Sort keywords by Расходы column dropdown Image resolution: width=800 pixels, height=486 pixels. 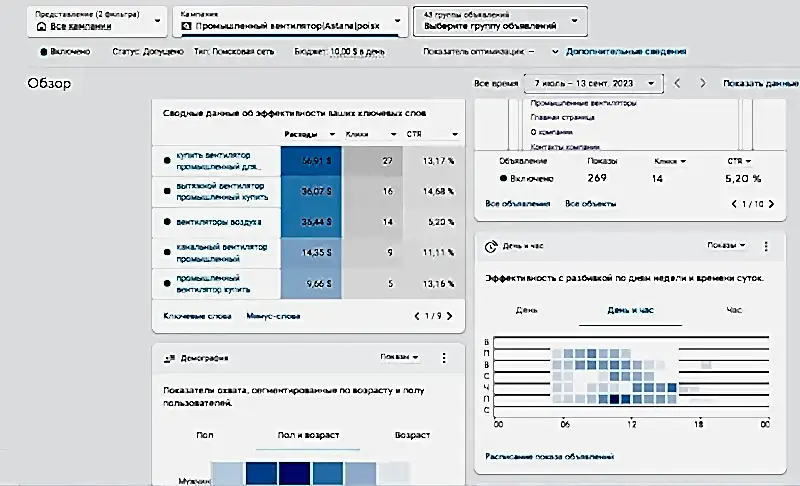pyautogui.click(x=332, y=134)
